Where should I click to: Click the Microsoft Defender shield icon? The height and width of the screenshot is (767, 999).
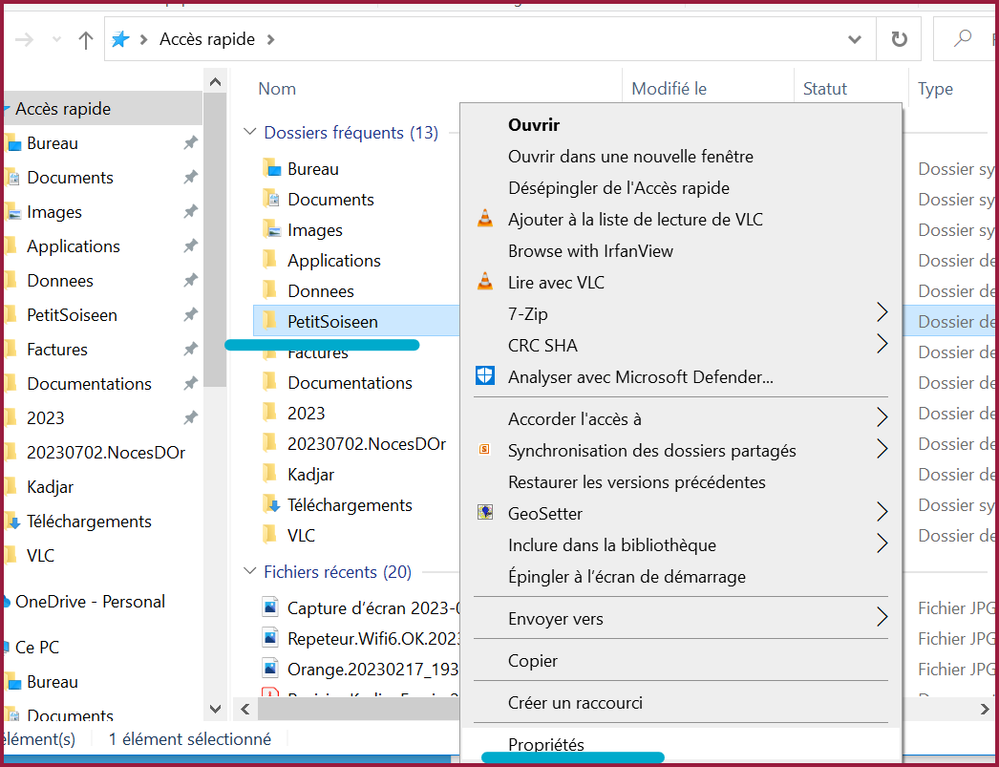(485, 377)
